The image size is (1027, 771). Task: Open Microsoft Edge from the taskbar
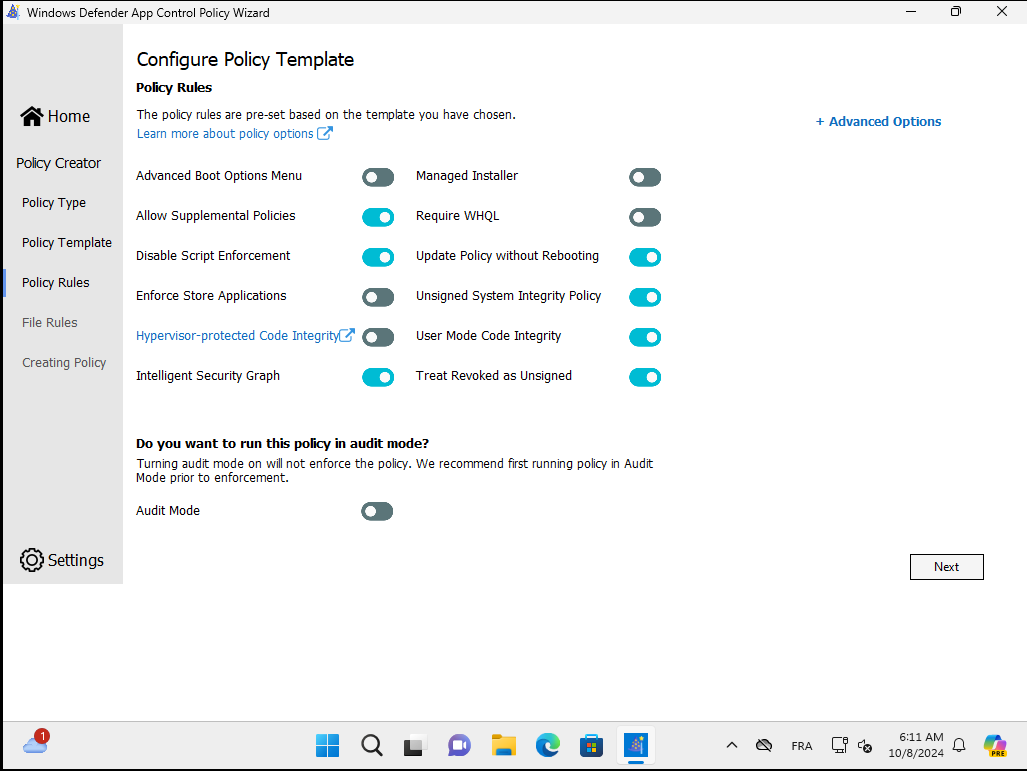click(547, 745)
